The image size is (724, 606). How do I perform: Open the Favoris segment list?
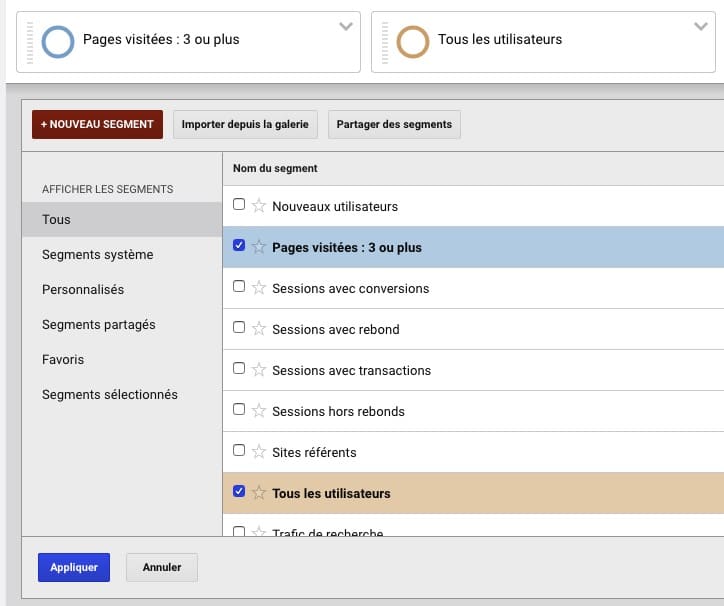pyautogui.click(x=63, y=360)
